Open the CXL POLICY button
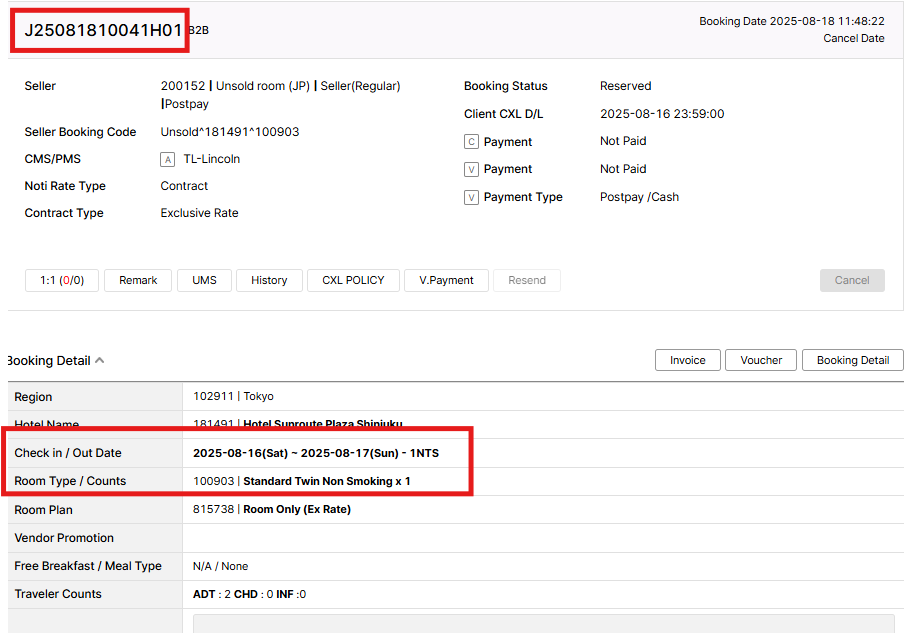 click(353, 281)
